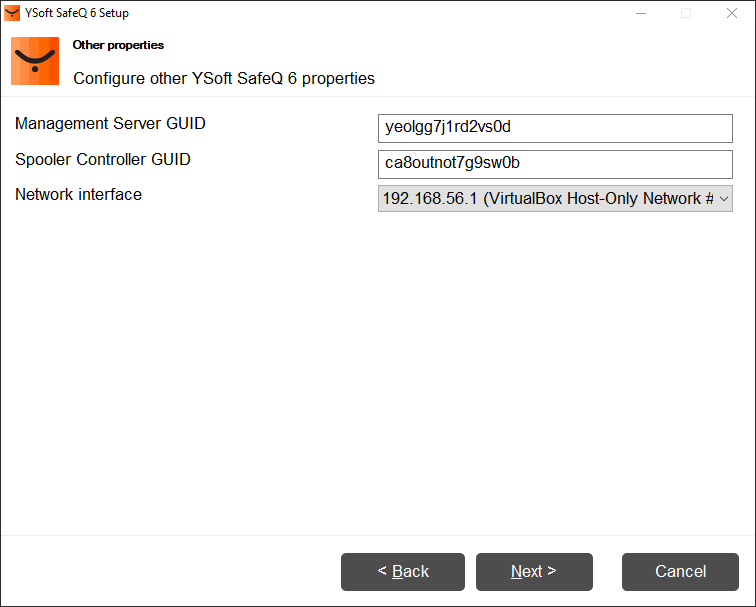Click the Network interface label
Viewport: 756px width, 607px height.
(x=78, y=194)
